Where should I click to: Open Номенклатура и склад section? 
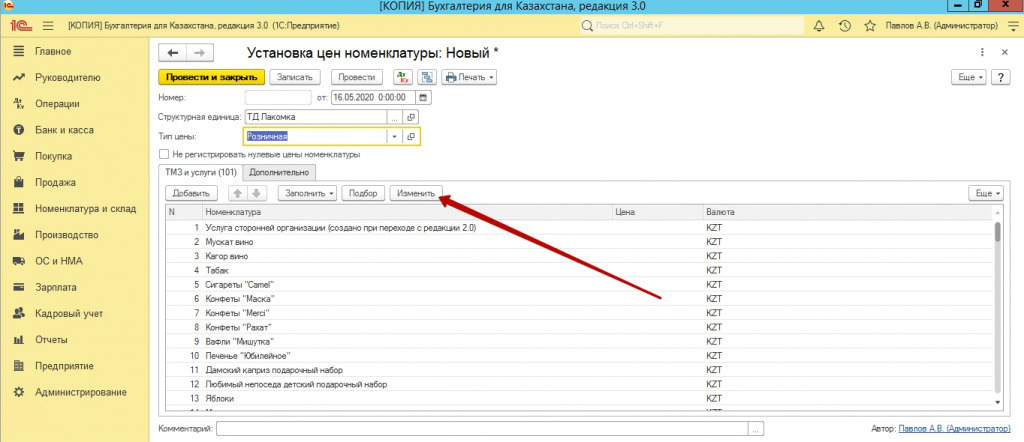[85, 209]
